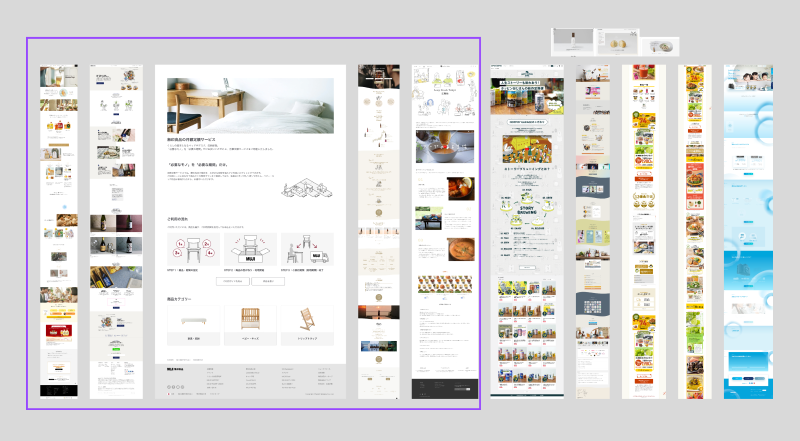Click the bedroom hero photo in MUJI page
Image resolution: width=800 pixels, height=441 pixels.
tap(250, 105)
